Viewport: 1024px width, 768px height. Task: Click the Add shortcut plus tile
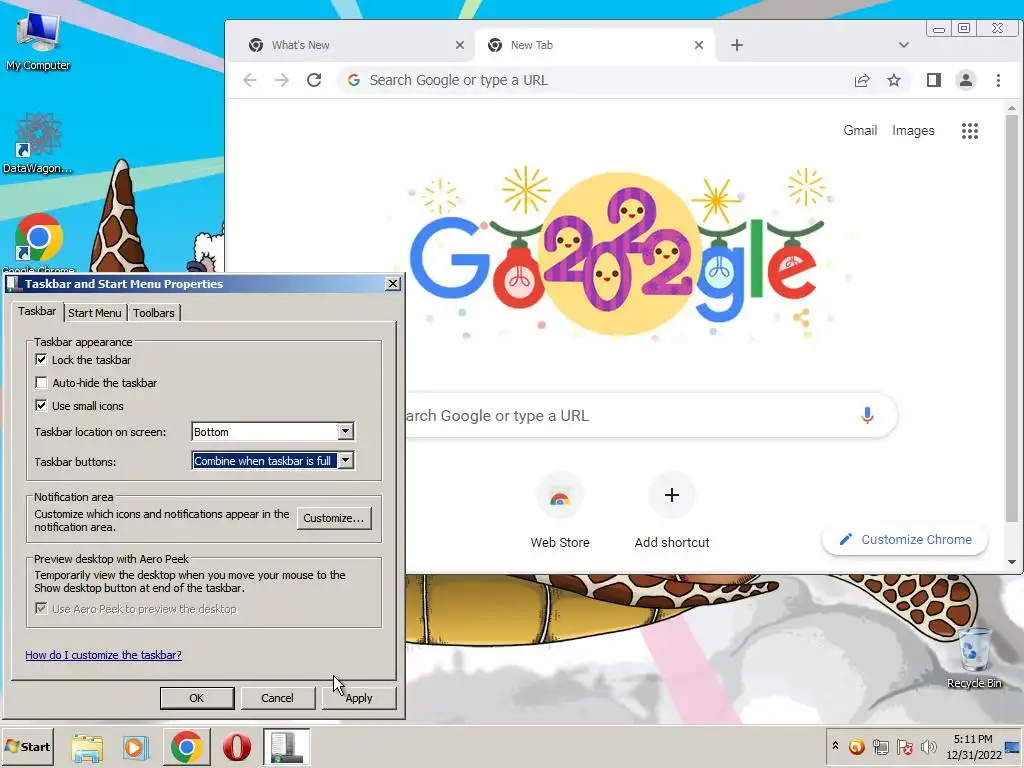pos(671,511)
